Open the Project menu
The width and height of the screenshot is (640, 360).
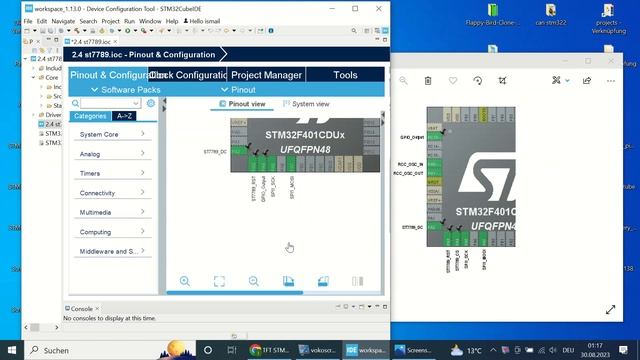coord(110,21)
